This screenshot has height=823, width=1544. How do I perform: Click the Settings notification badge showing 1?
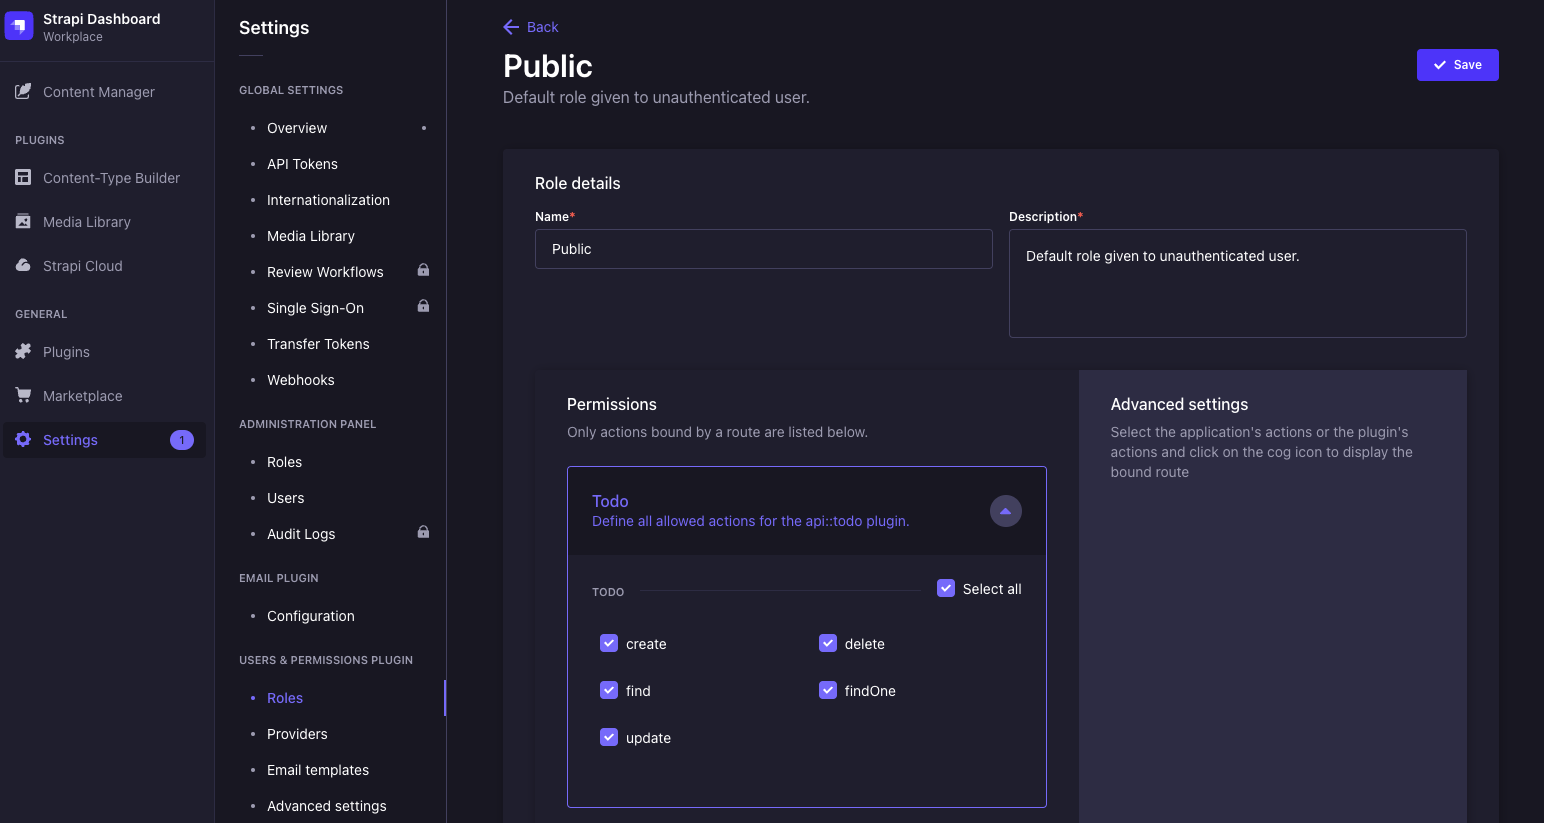click(x=182, y=440)
